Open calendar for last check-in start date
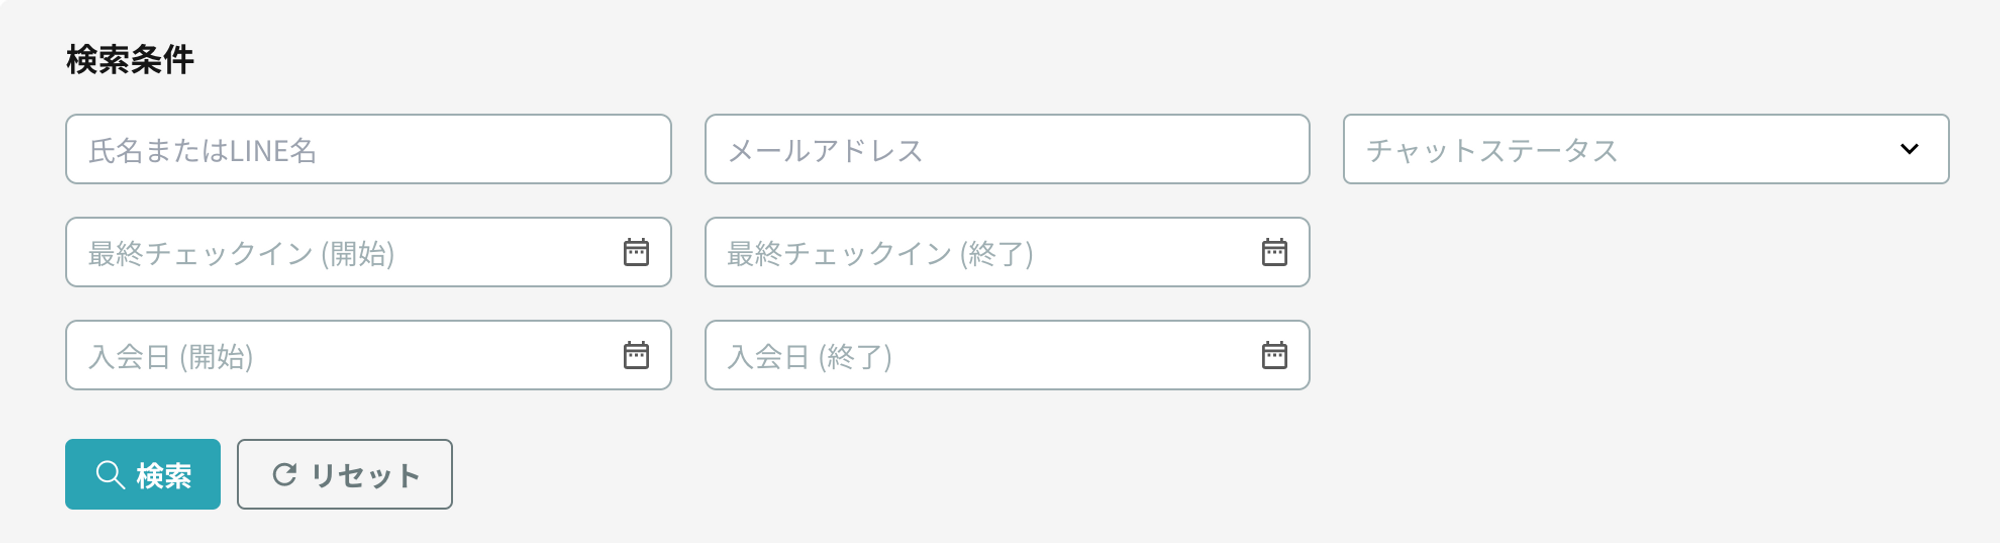This screenshot has width=2000, height=543. [636, 252]
